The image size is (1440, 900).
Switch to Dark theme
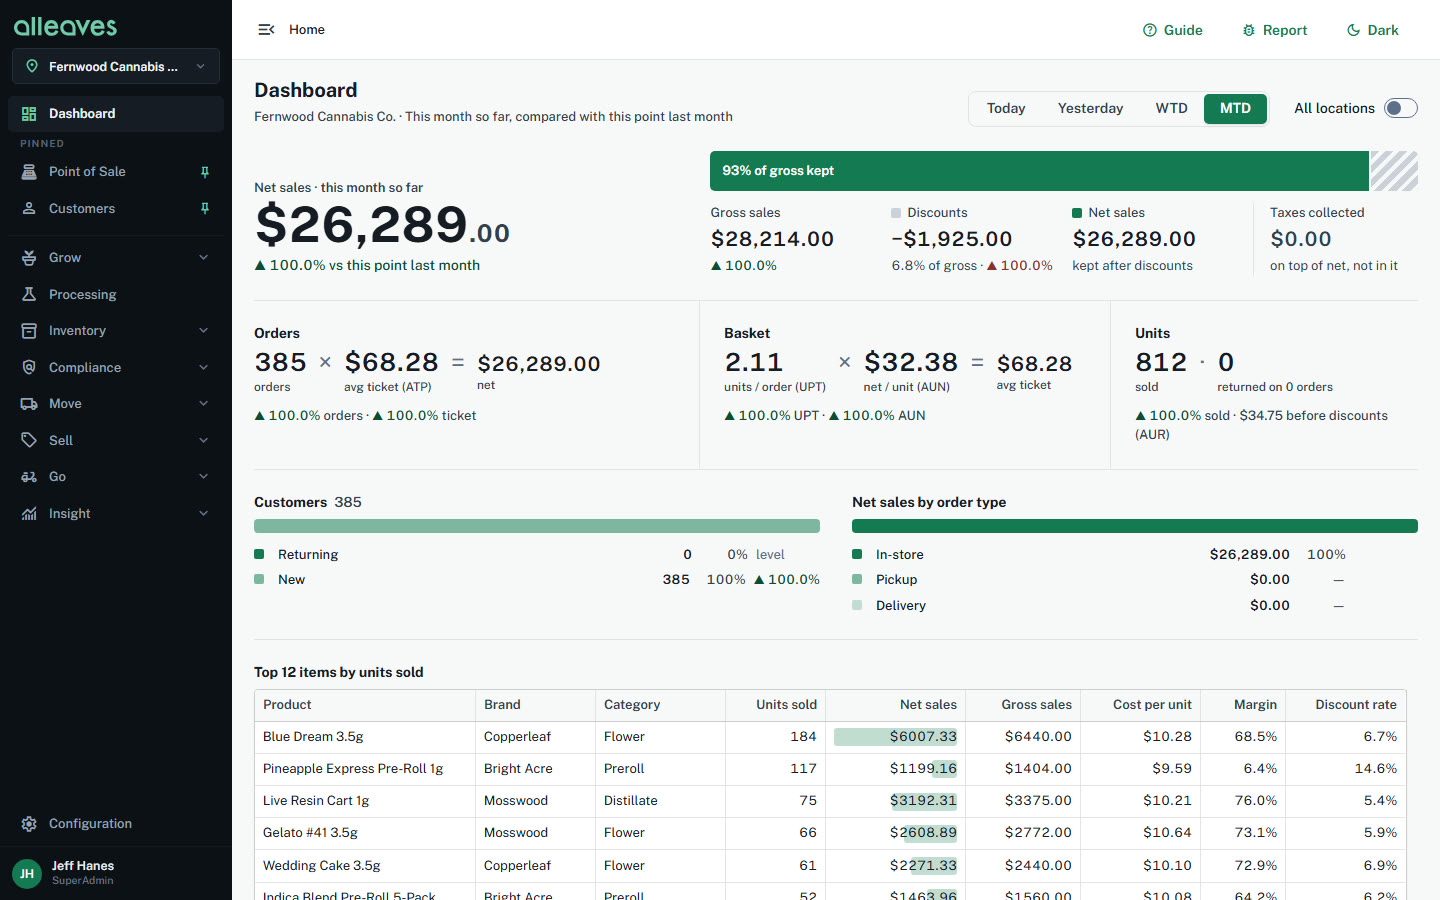pos(1373,30)
